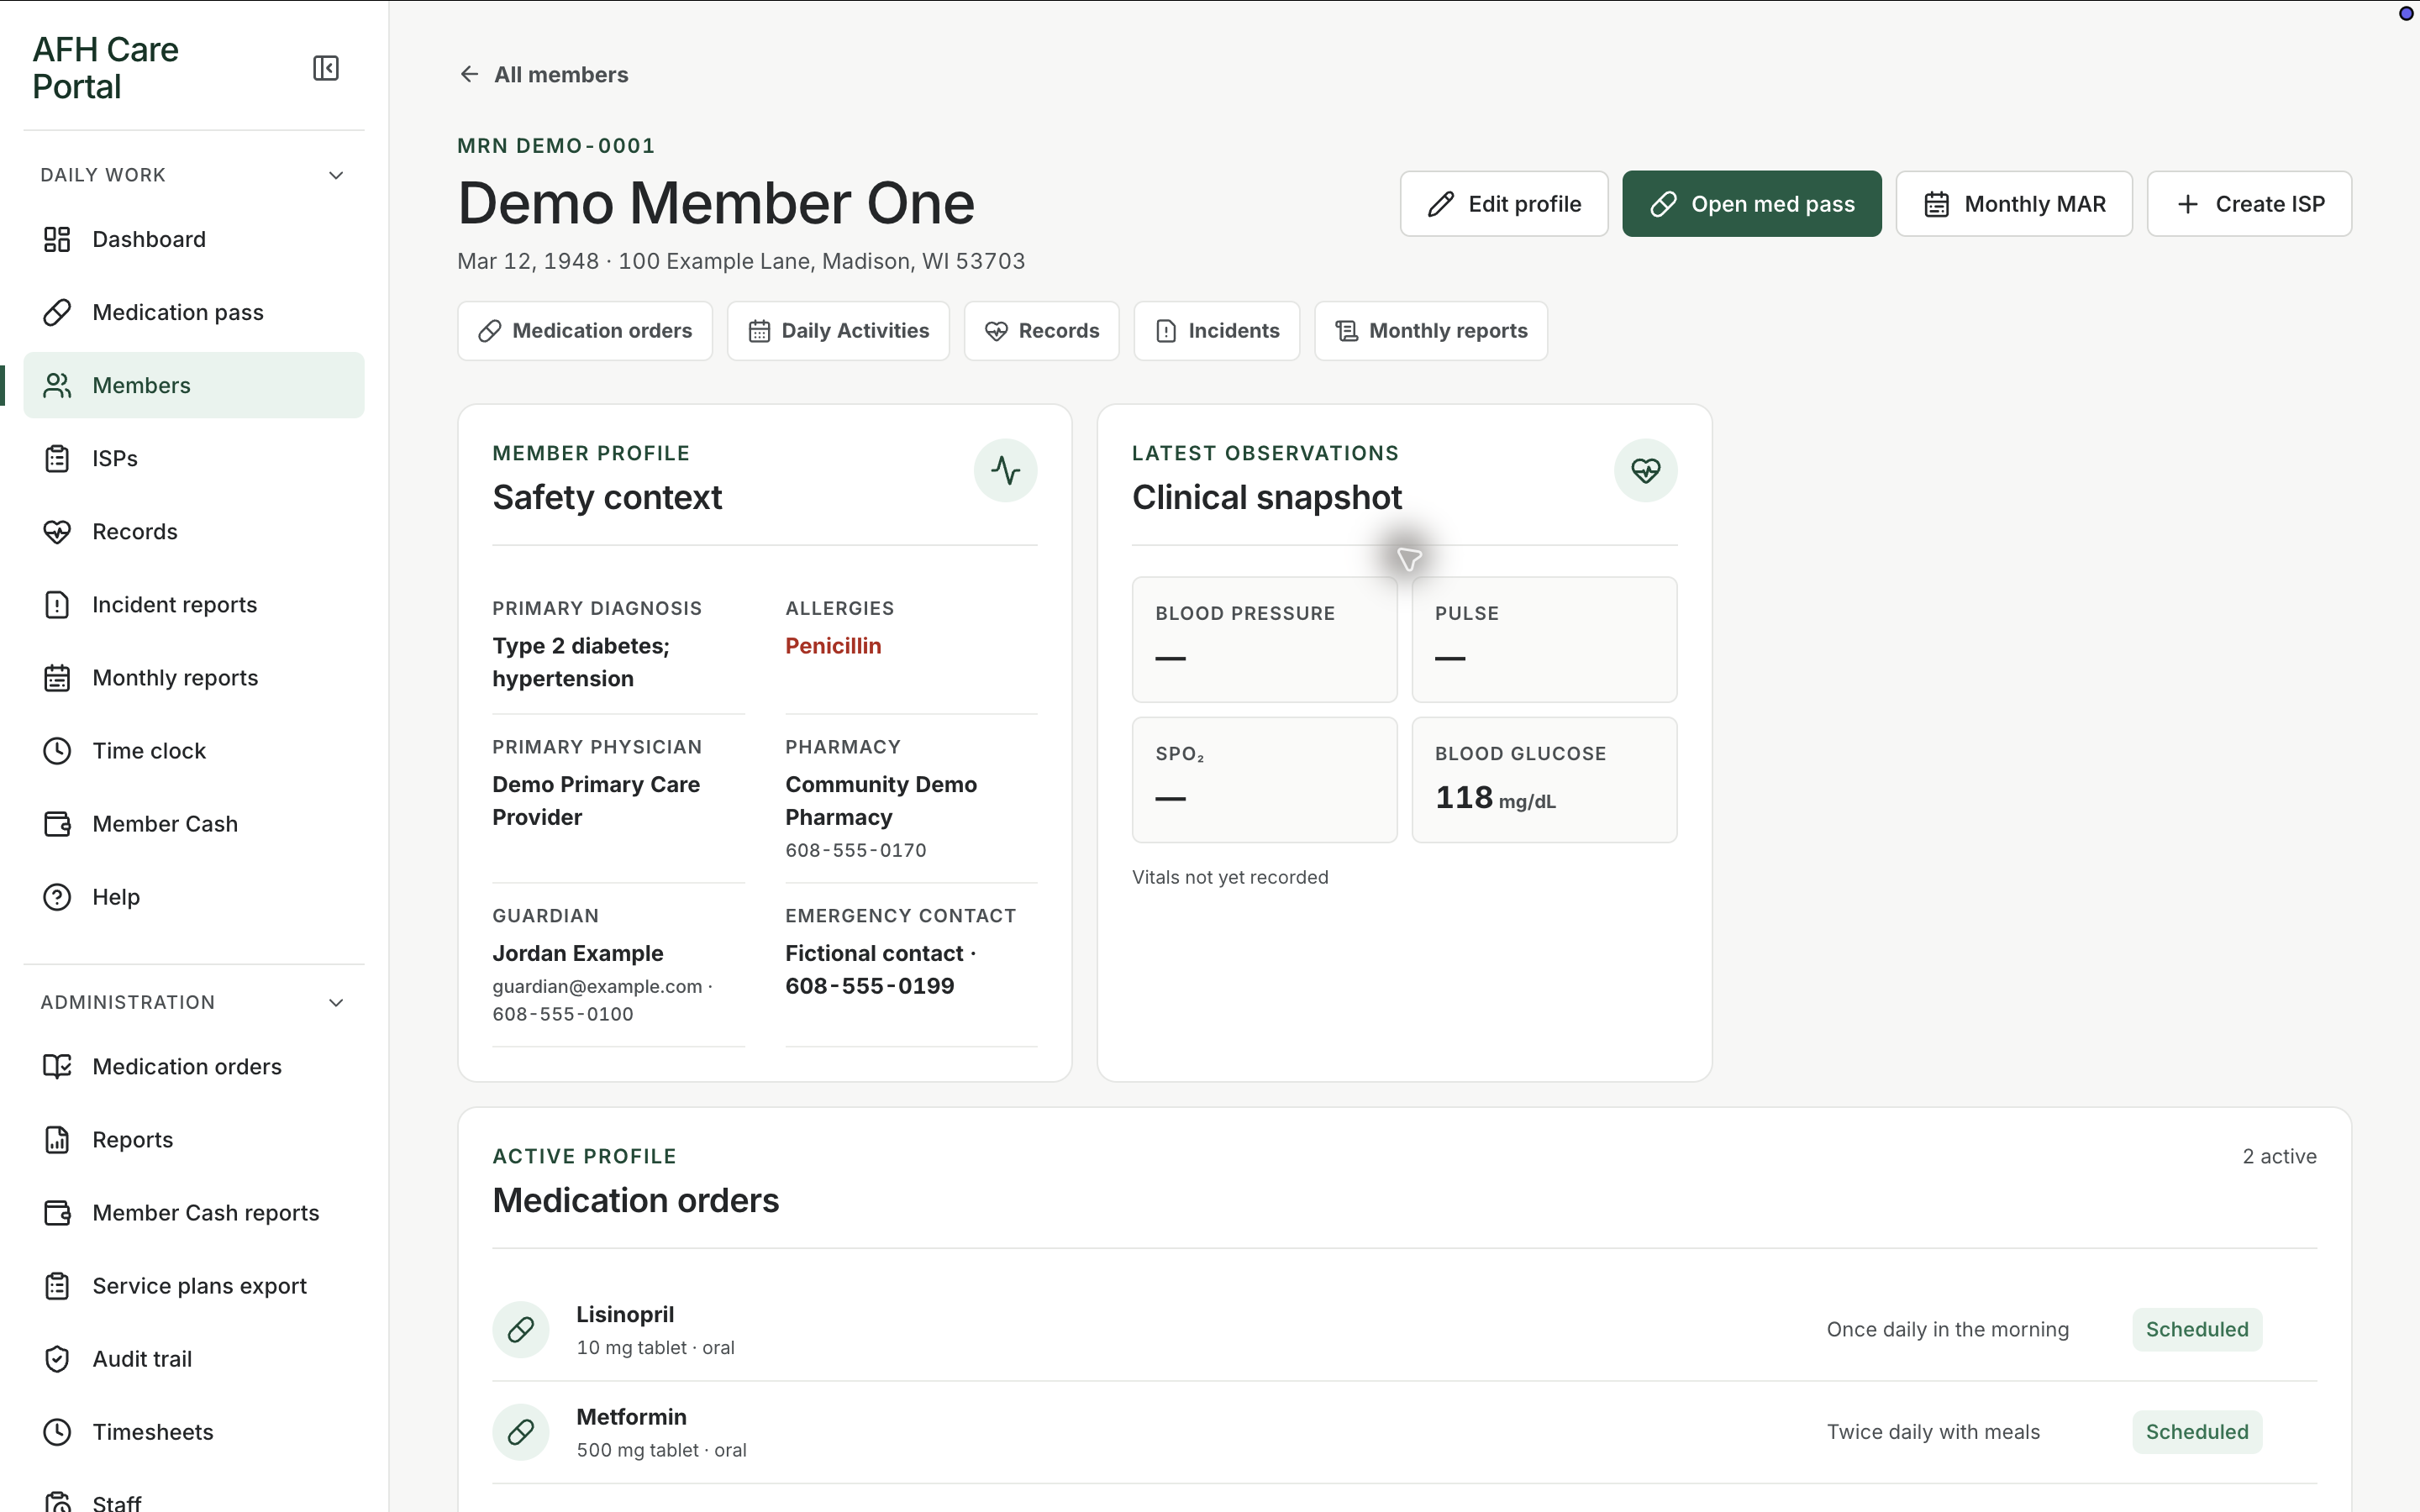Click the ISPs clipboard icon

pos(57,458)
